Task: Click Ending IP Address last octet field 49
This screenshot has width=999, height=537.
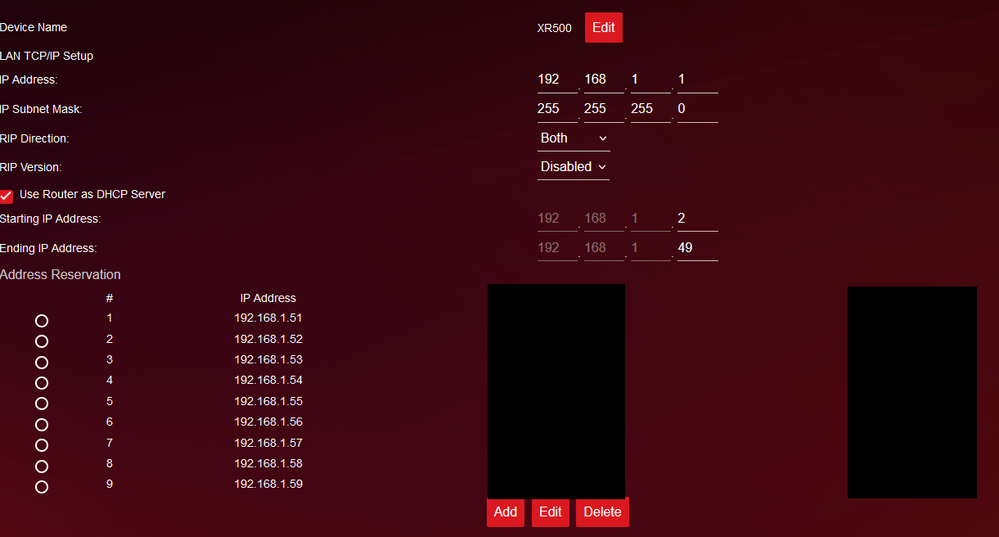Action: 697,248
